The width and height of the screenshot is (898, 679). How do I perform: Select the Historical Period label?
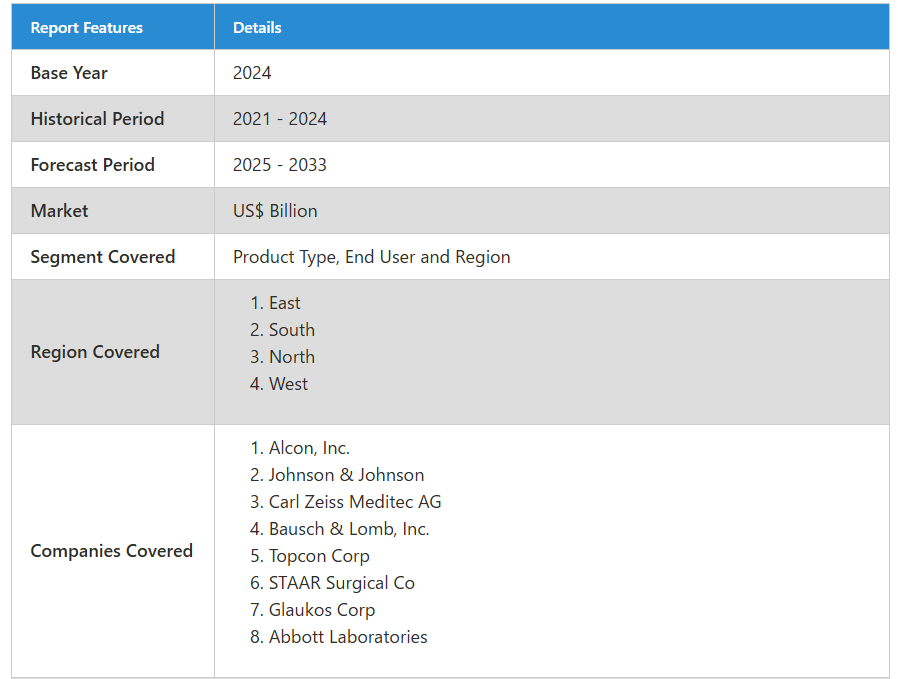coord(97,119)
